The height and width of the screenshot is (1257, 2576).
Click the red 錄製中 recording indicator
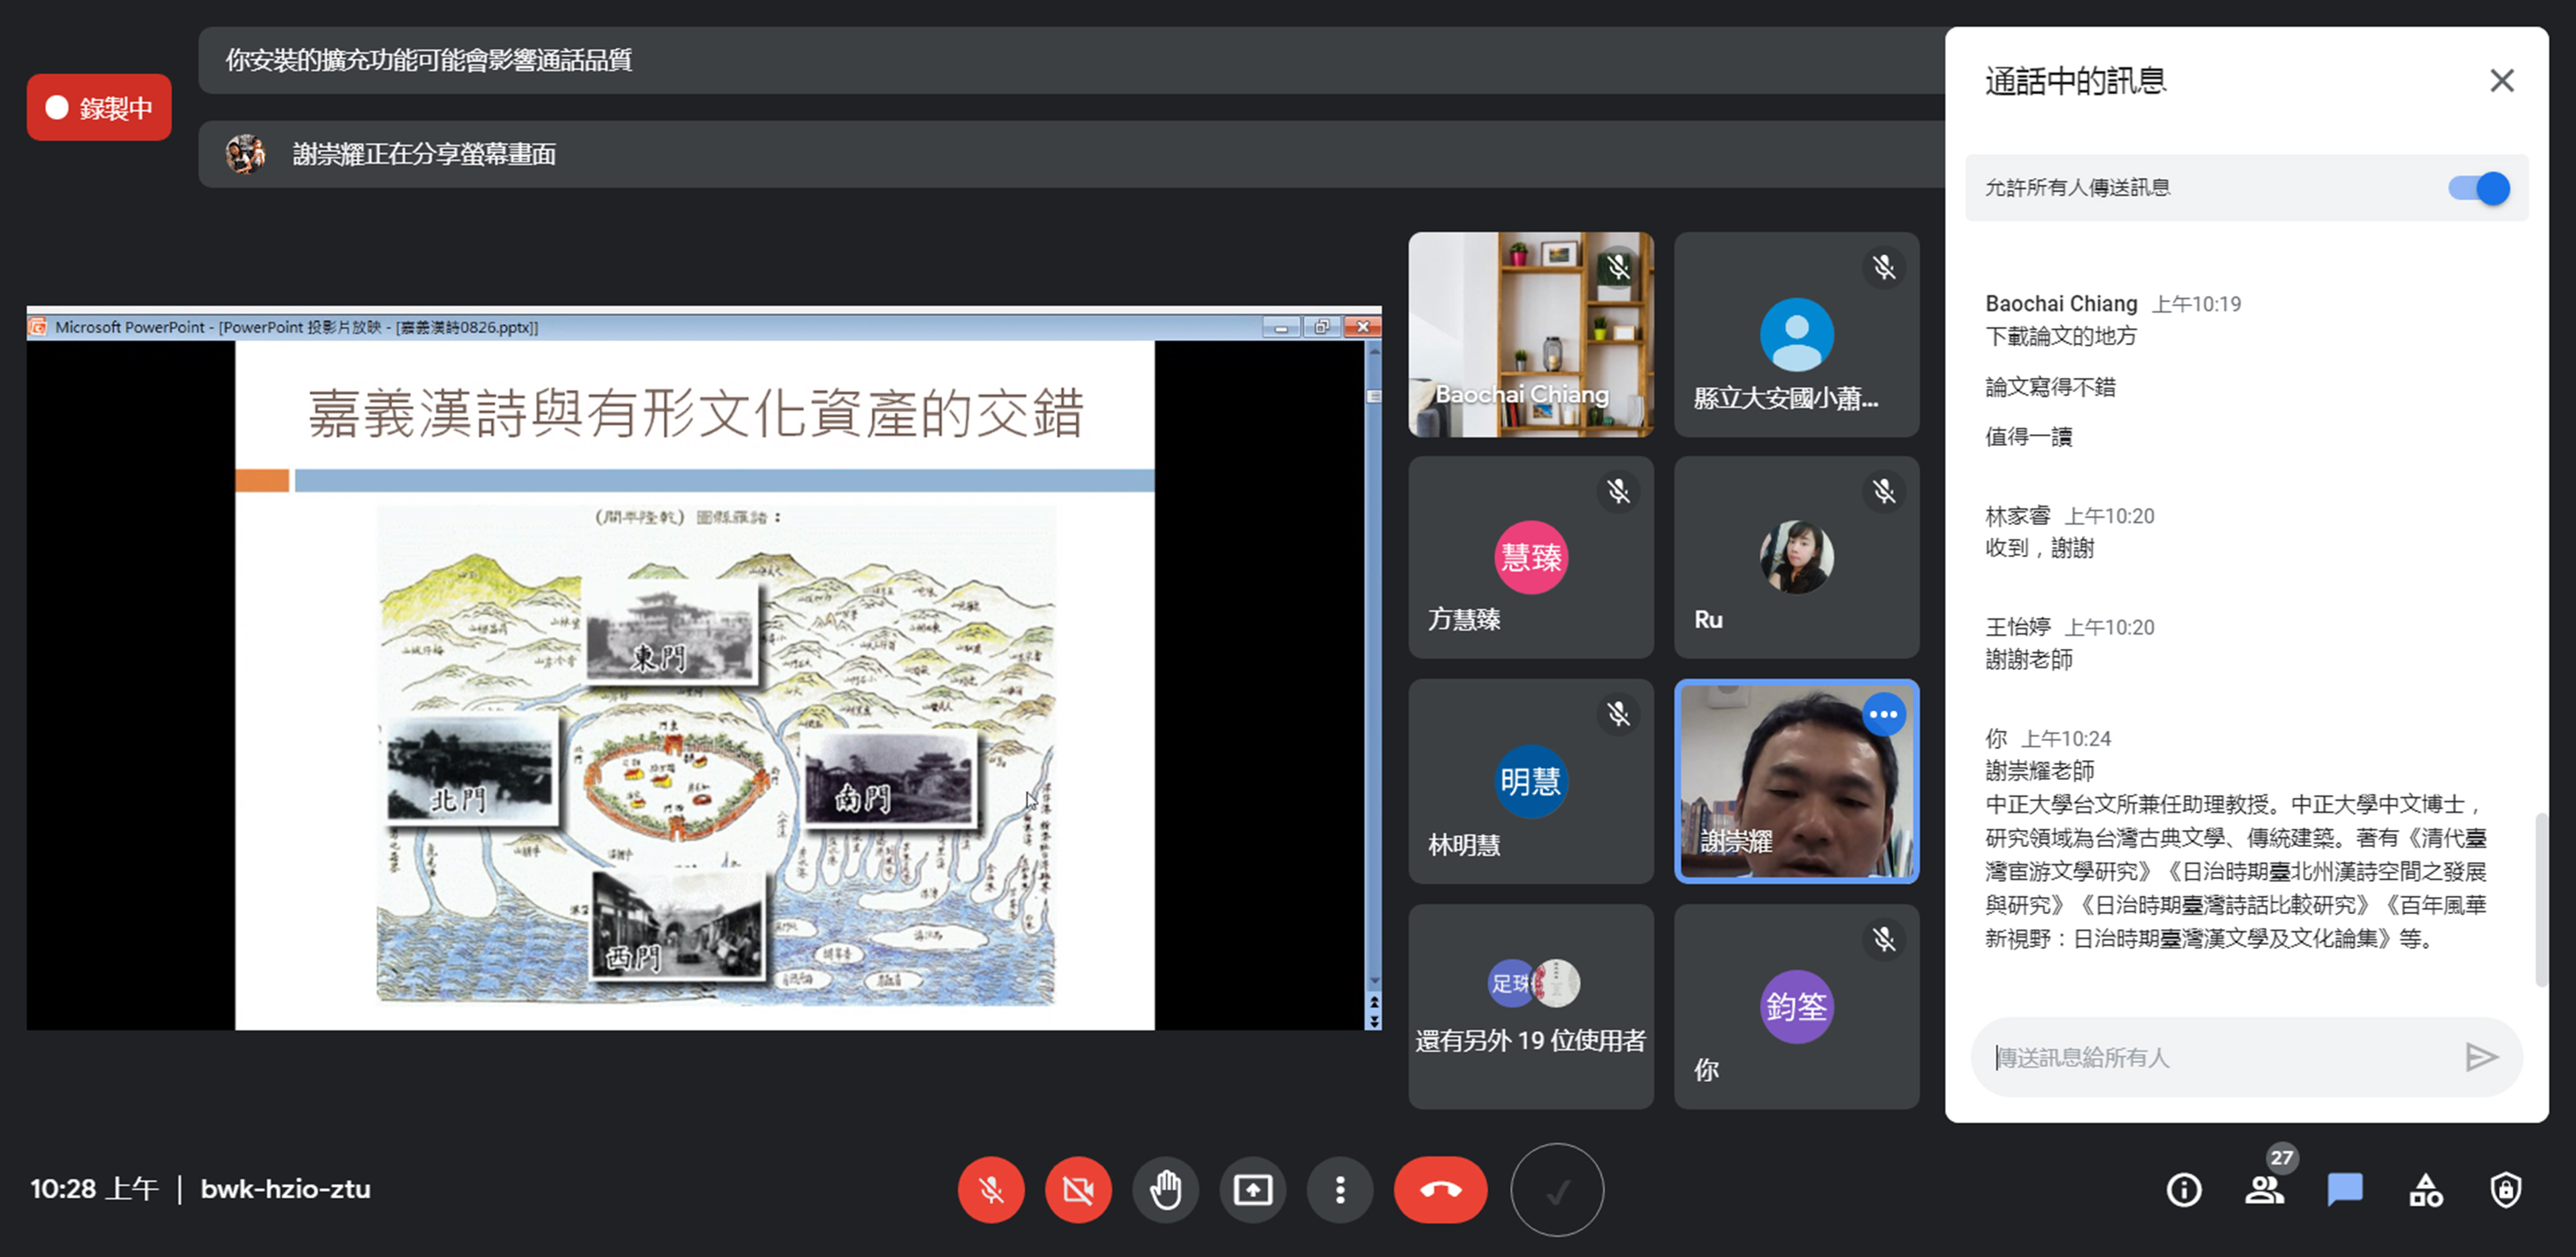coord(99,107)
